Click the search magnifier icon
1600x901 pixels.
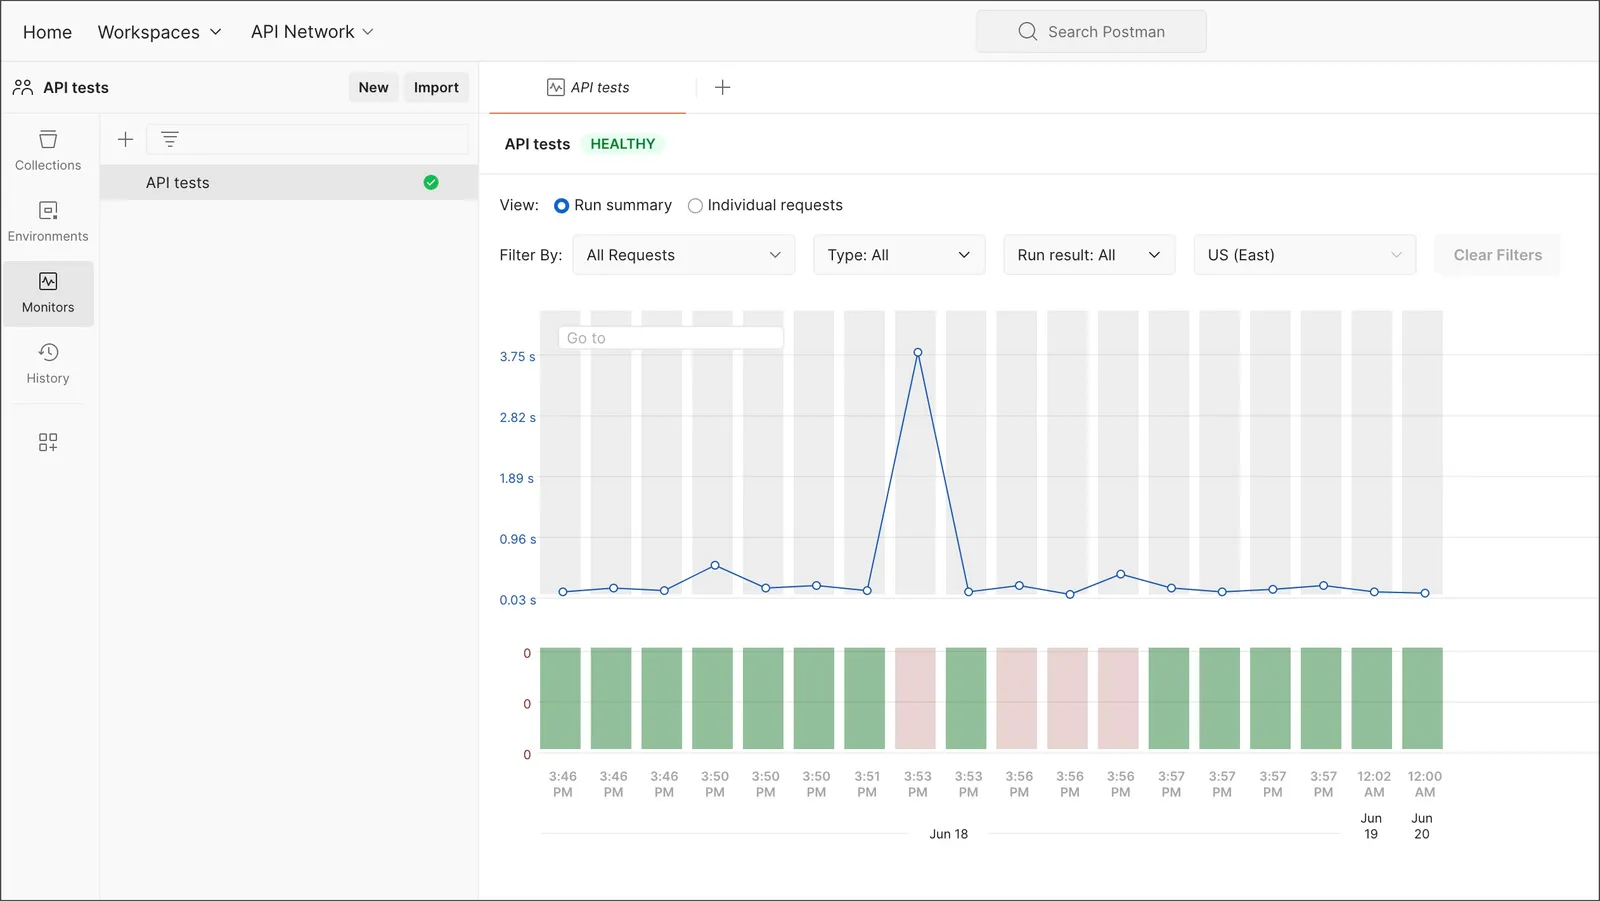pyautogui.click(x=1028, y=31)
